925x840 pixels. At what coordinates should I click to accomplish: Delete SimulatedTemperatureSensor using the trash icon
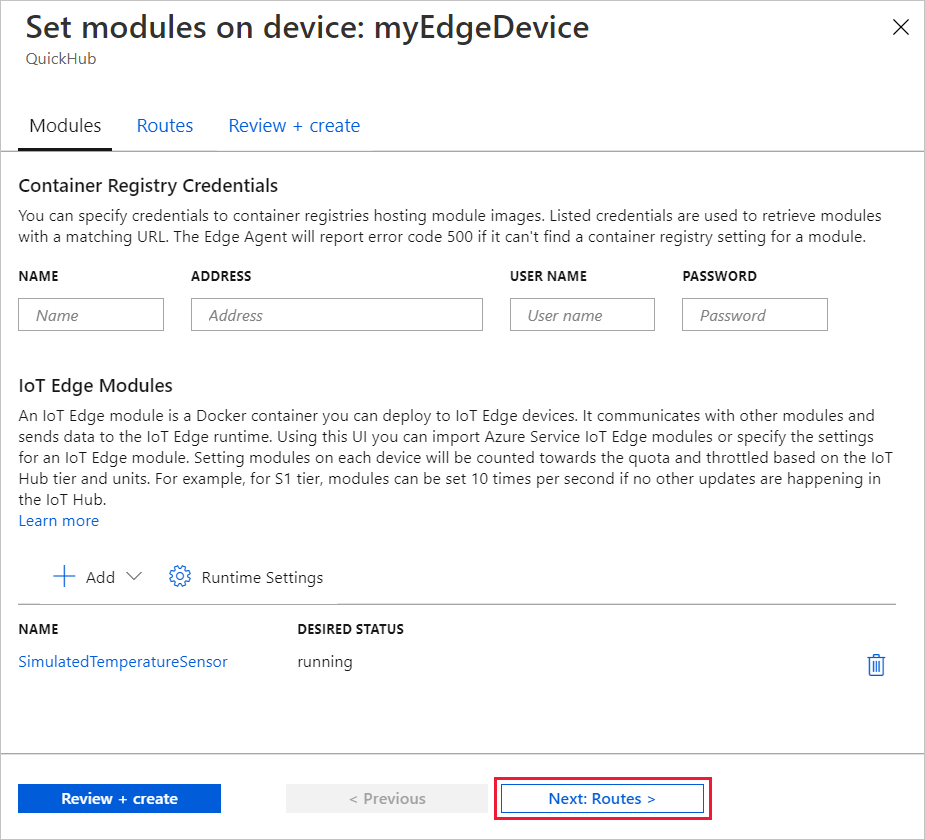coord(876,664)
